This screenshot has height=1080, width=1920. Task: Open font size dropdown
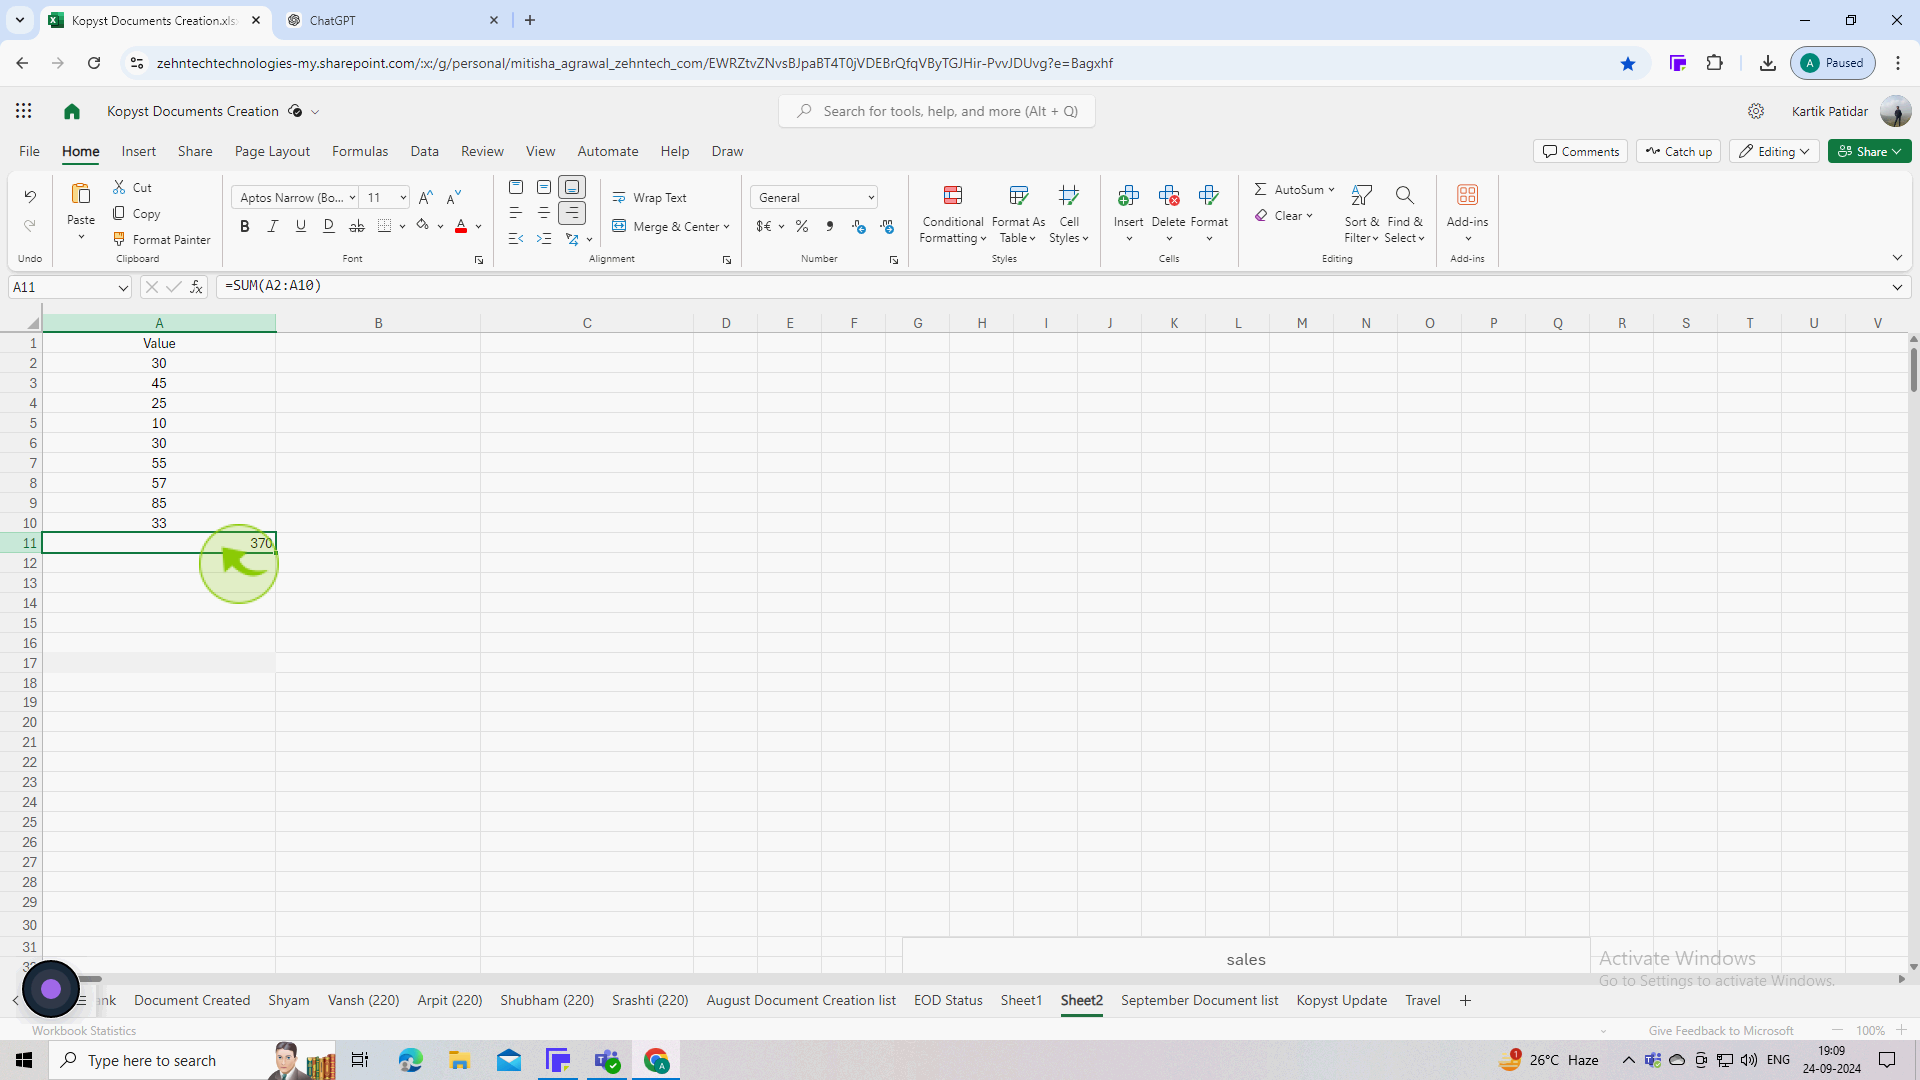[403, 197]
